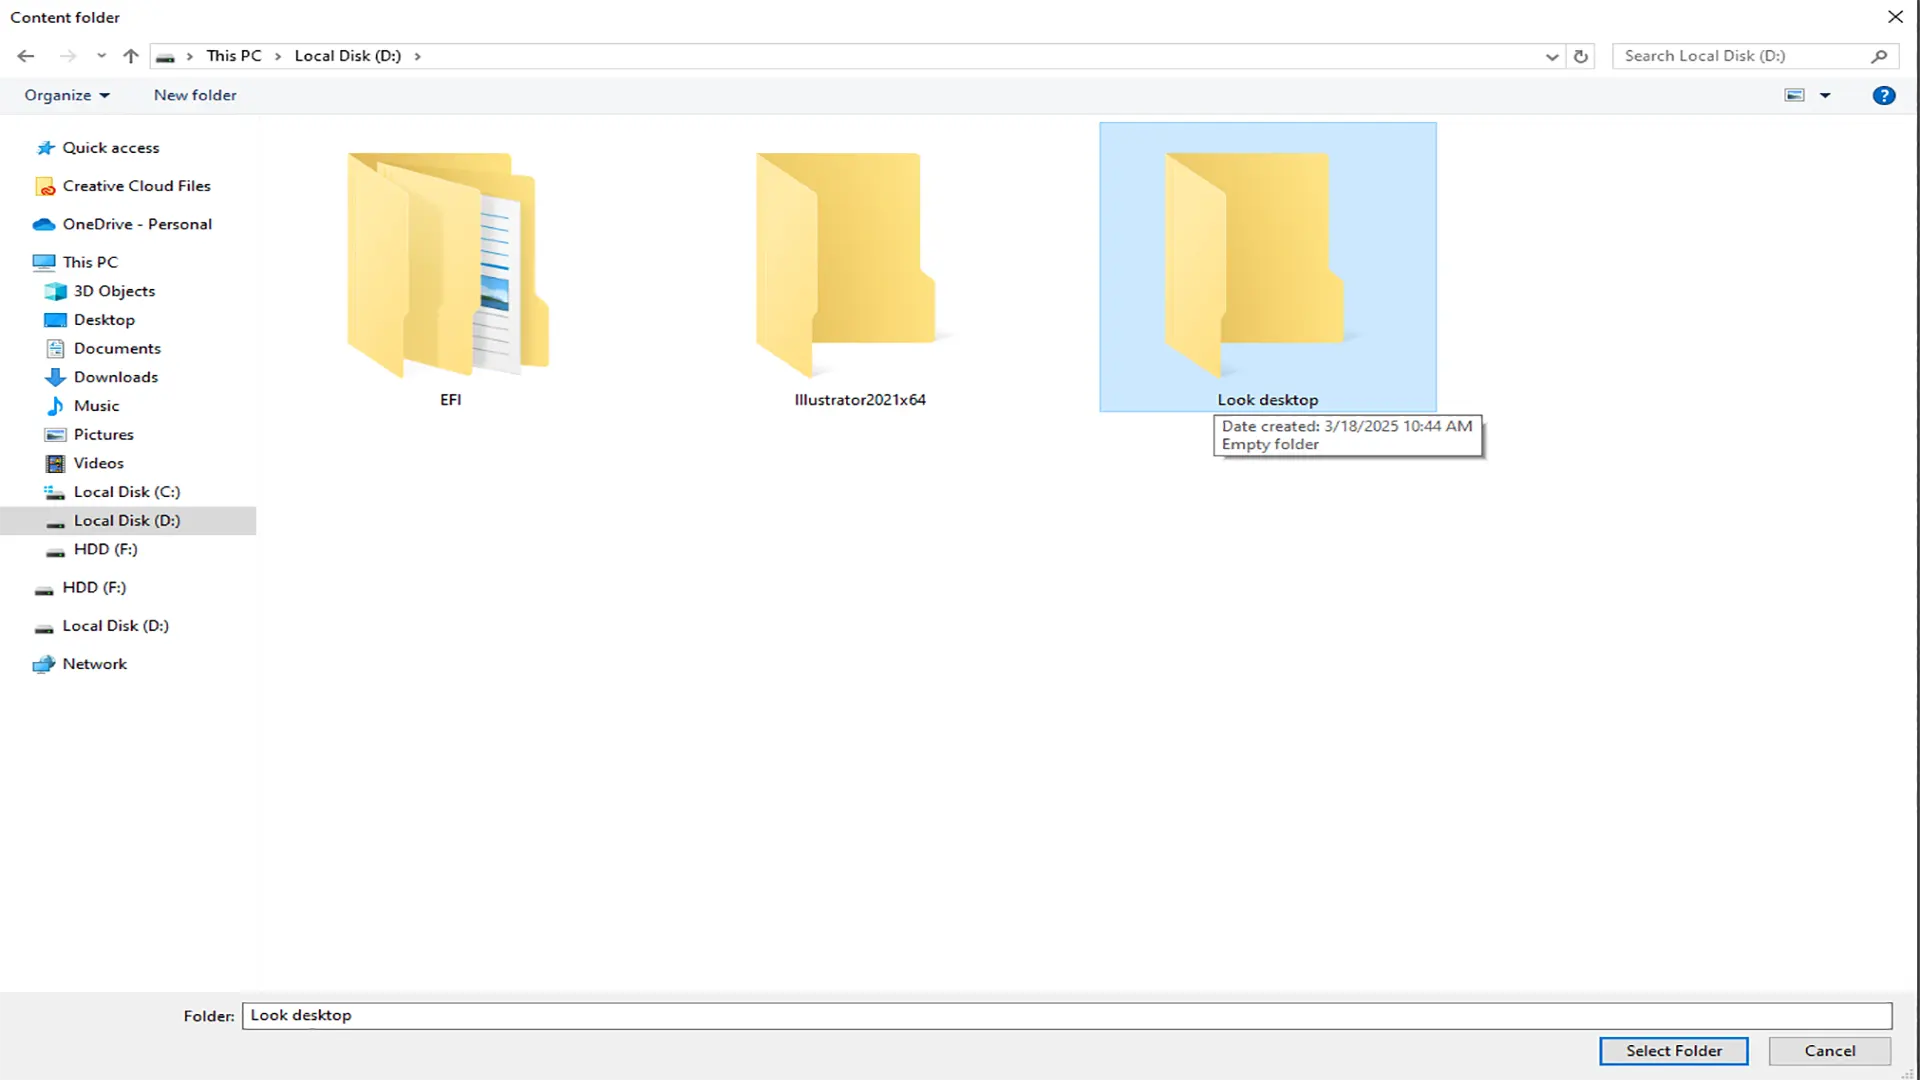The height and width of the screenshot is (1080, 1920).
Task: Open OneDrive - Personal in sidebar
Action: [x=137, y=224]
